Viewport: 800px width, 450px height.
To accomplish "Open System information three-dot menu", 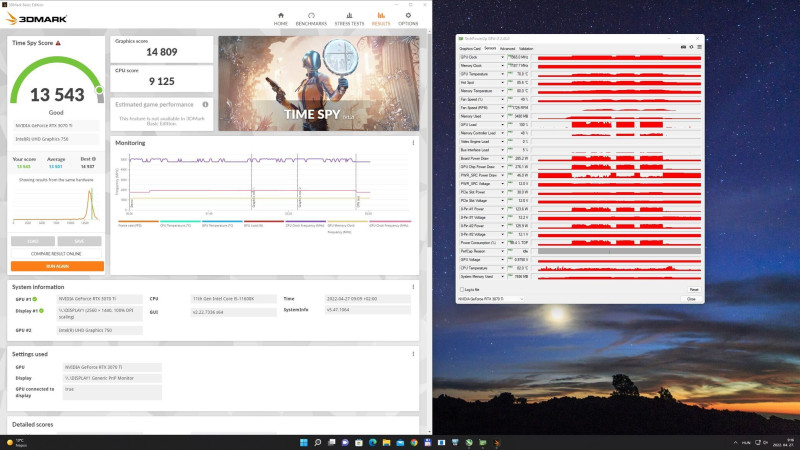I will click(413, 287).
